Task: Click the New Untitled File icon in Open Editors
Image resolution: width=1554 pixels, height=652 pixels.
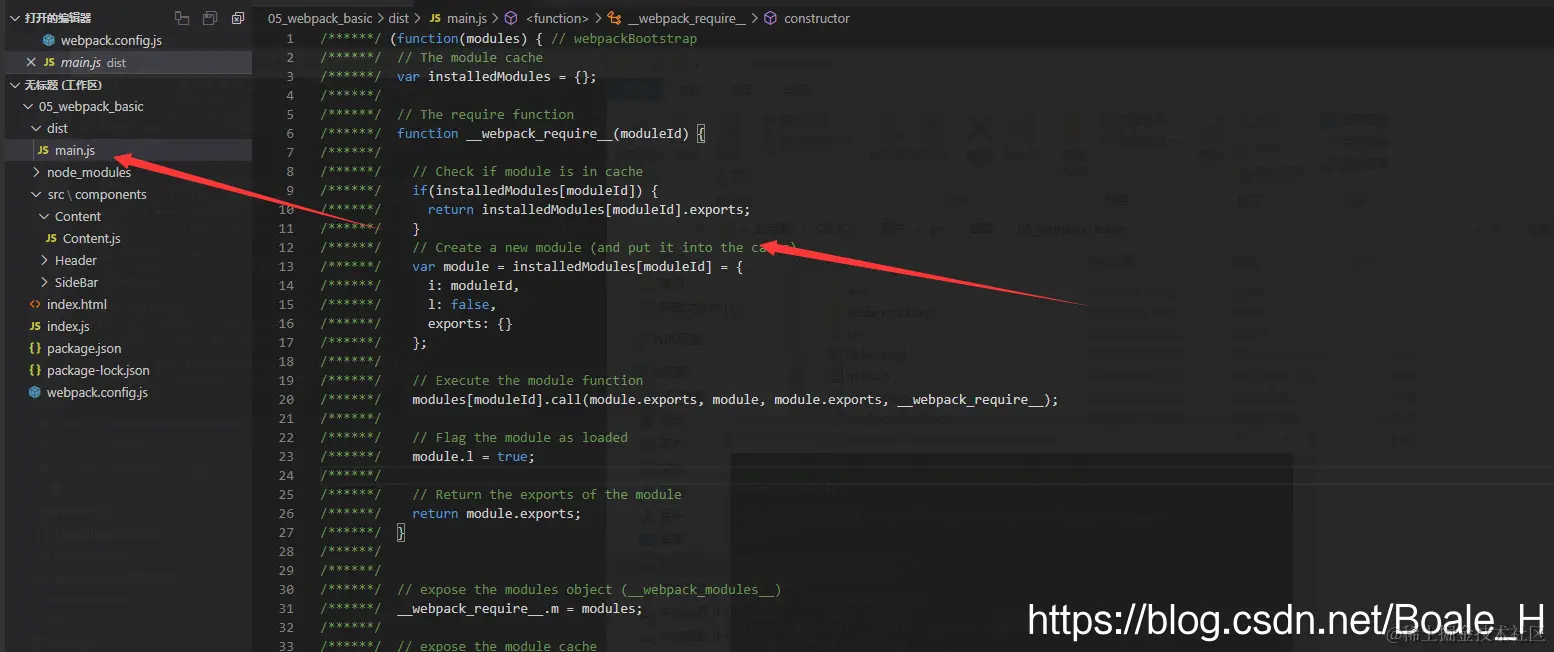Action: (x=181, y=18)
